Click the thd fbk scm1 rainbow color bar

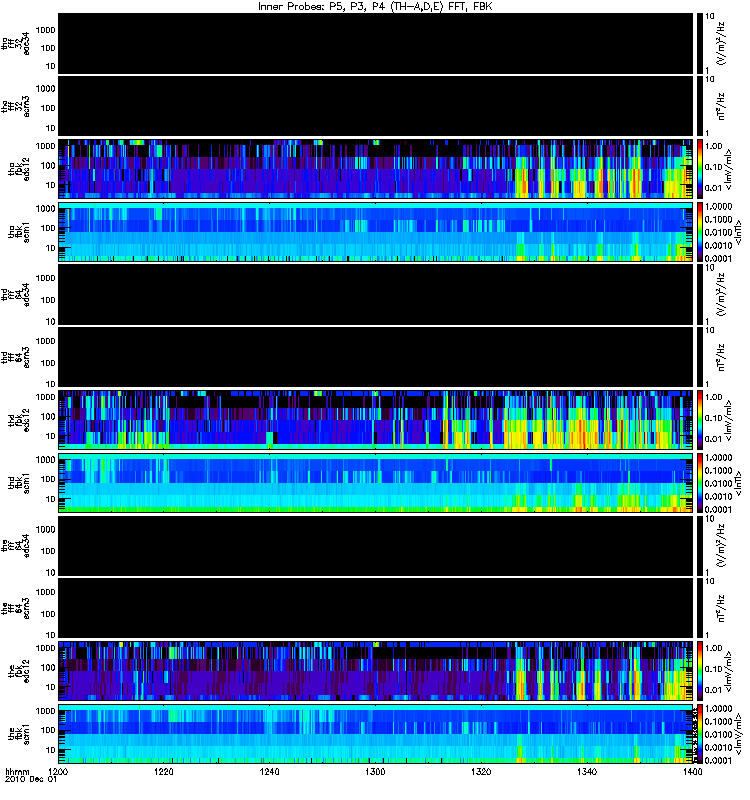tap(700, 483)
